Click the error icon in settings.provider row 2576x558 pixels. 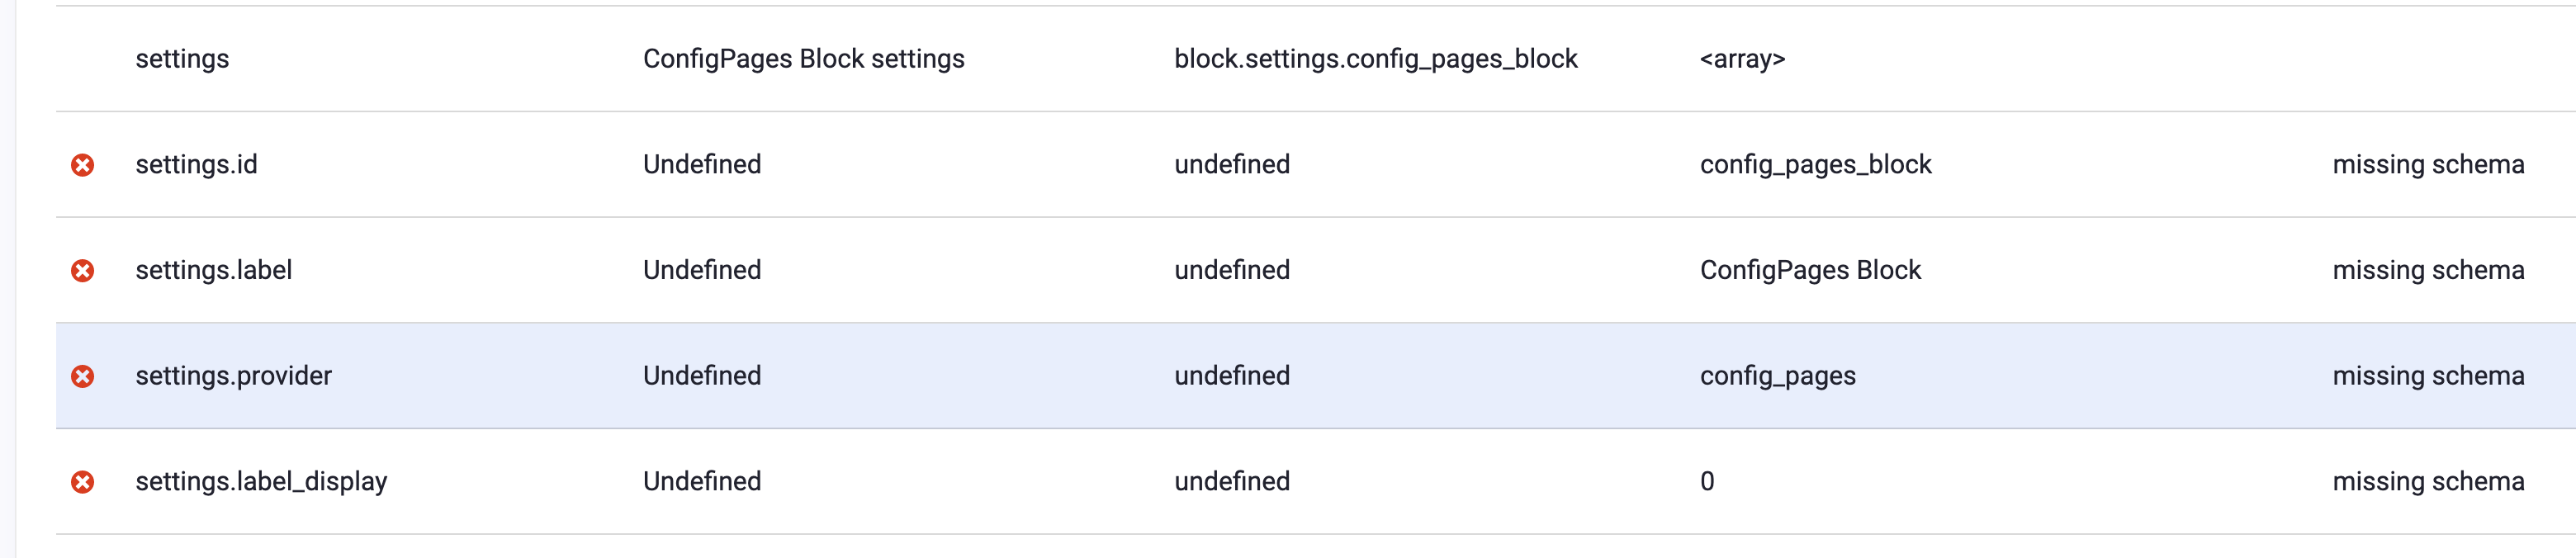83,376
